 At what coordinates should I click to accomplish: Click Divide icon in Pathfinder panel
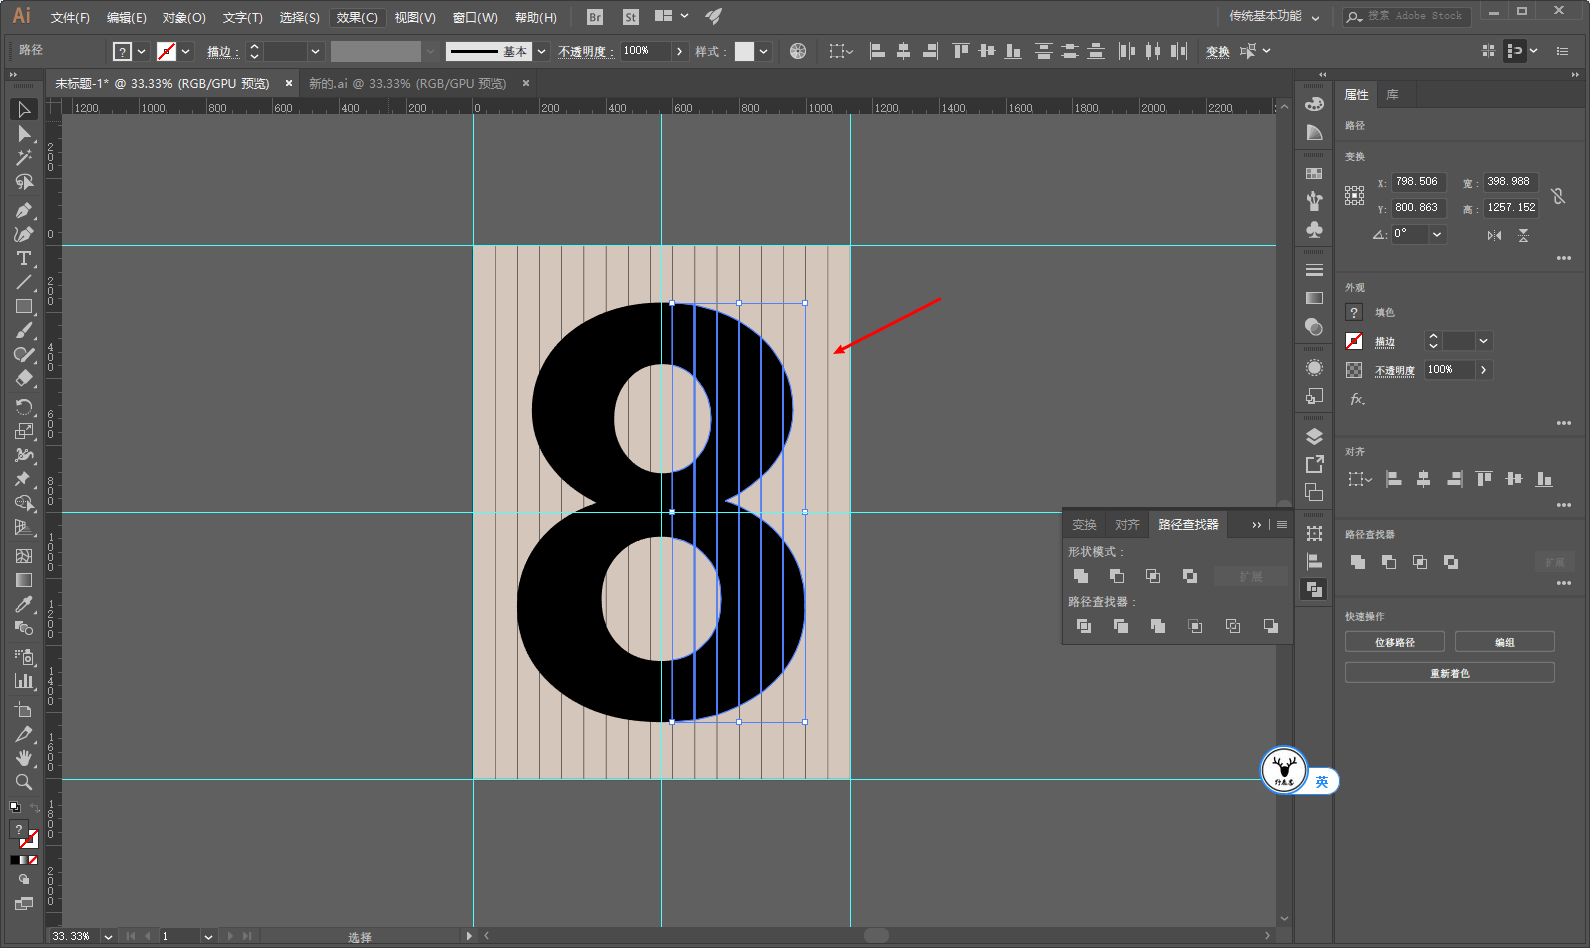tap(1083, 626)
